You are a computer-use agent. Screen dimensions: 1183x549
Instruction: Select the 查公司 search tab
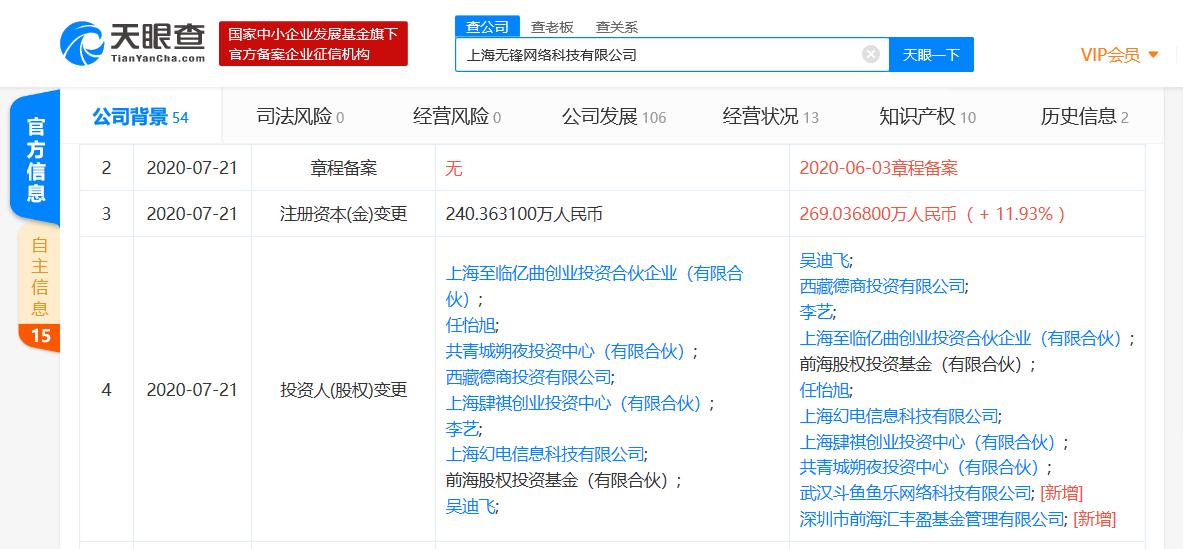pyautogui.click(x=487, y=27)
